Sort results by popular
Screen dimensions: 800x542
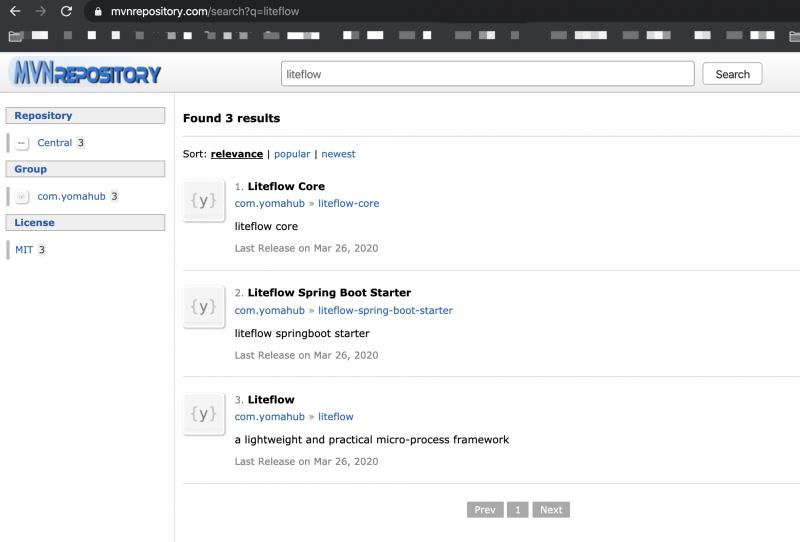(292, 154)
